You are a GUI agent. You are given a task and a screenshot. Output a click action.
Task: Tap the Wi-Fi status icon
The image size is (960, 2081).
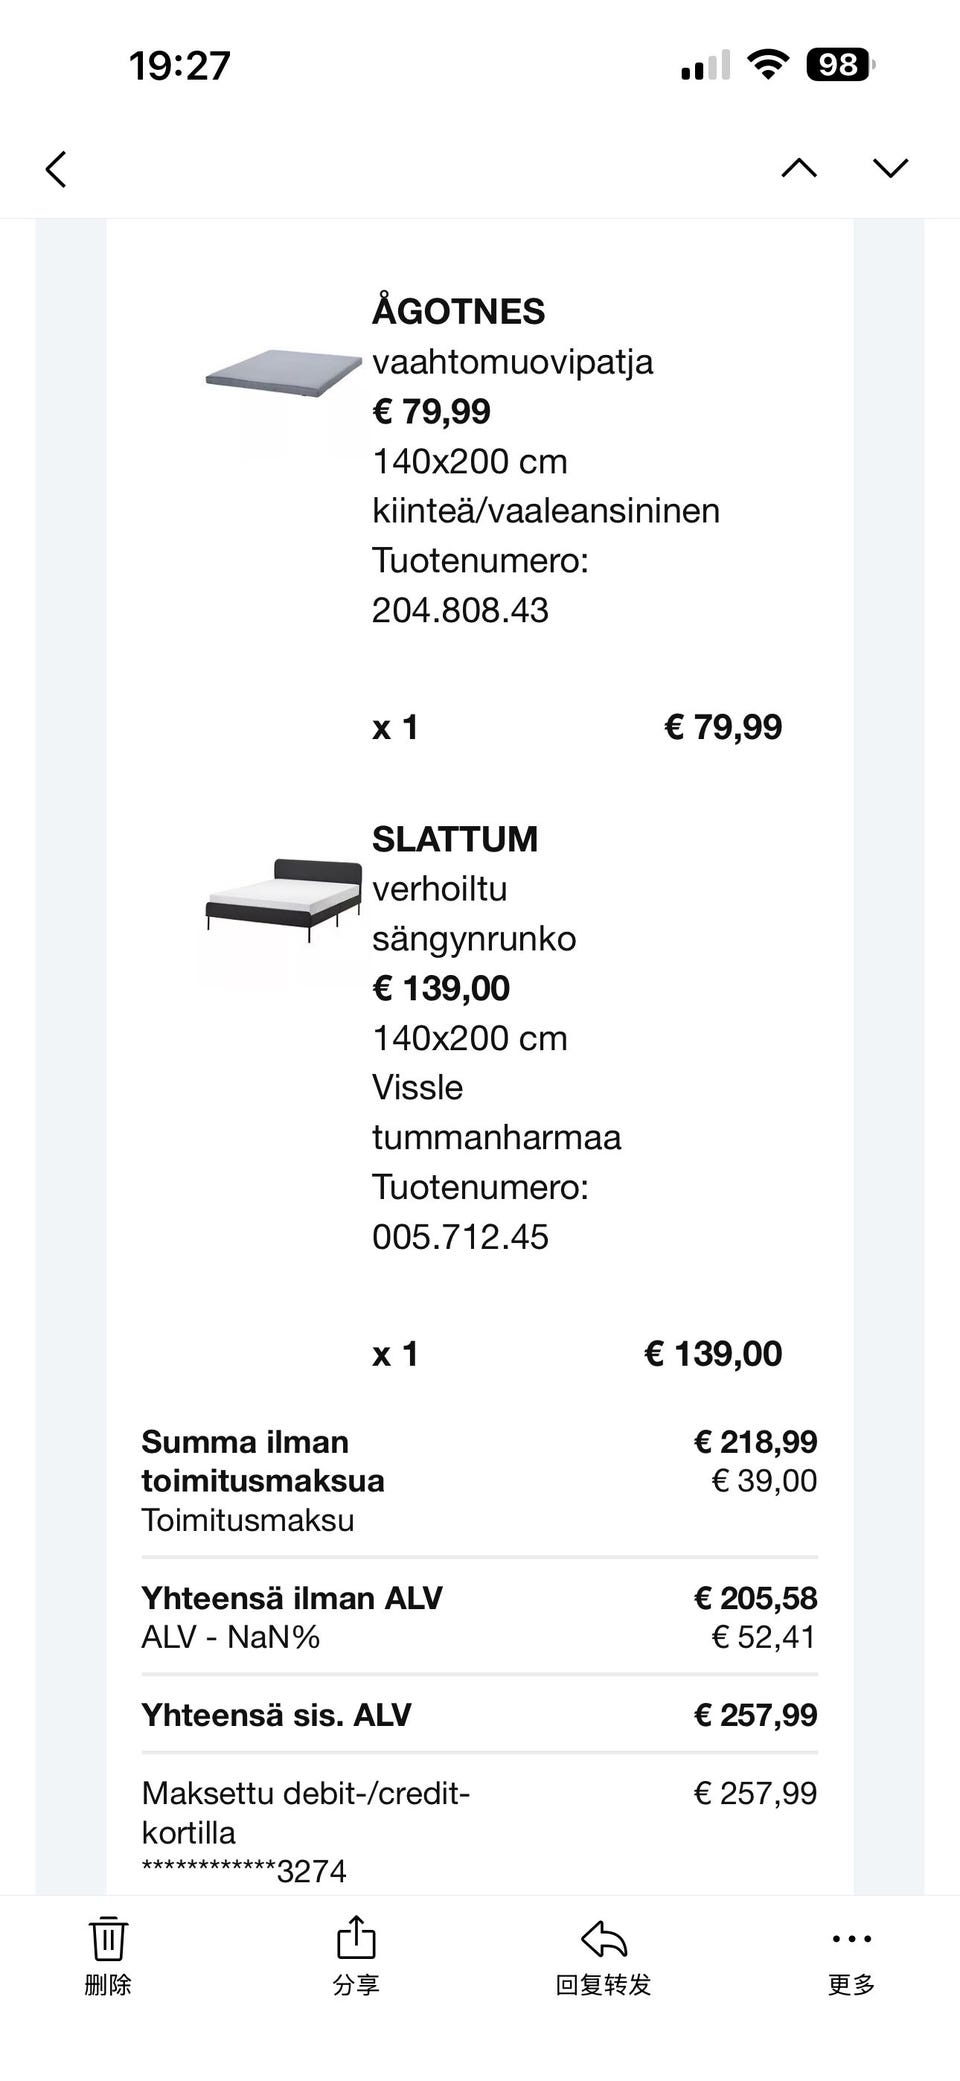pos(768,65)
